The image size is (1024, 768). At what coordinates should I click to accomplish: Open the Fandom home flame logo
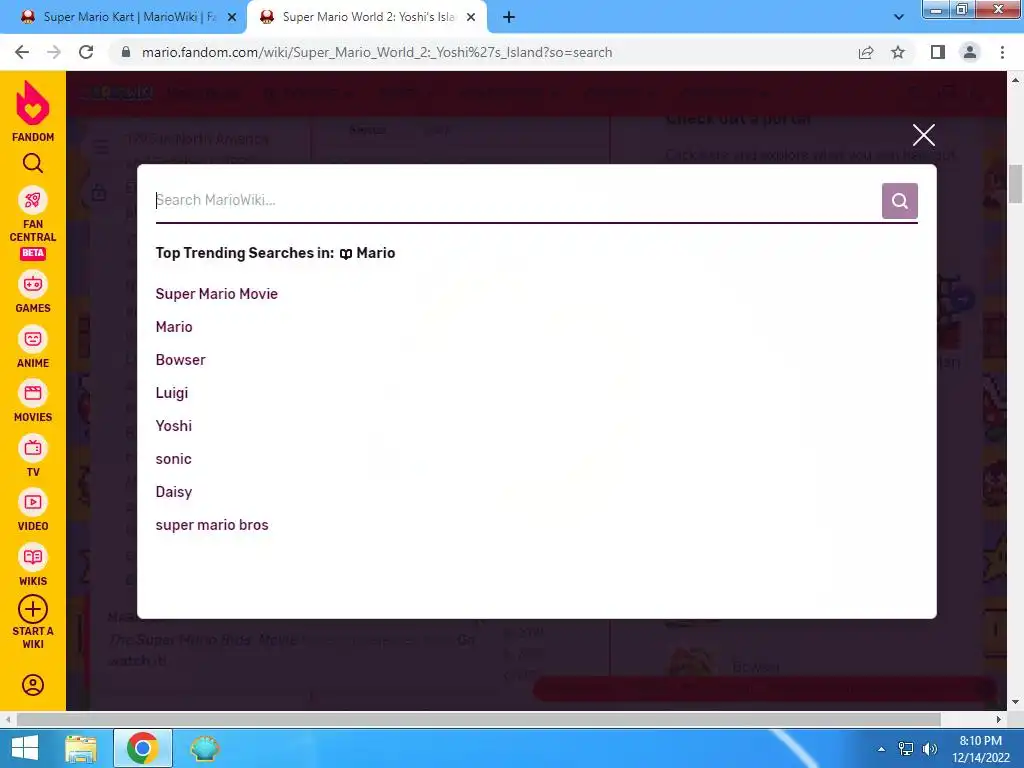click(x=33, y=103)
